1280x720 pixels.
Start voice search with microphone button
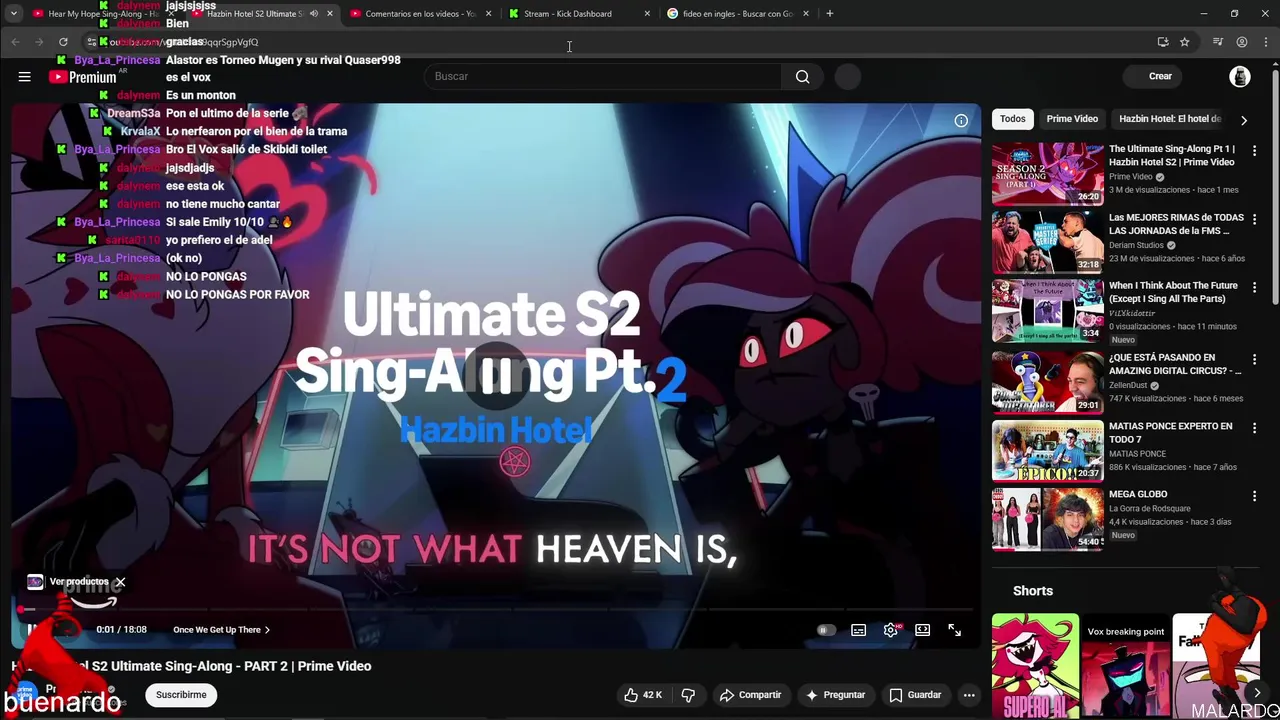pos(847,76)
